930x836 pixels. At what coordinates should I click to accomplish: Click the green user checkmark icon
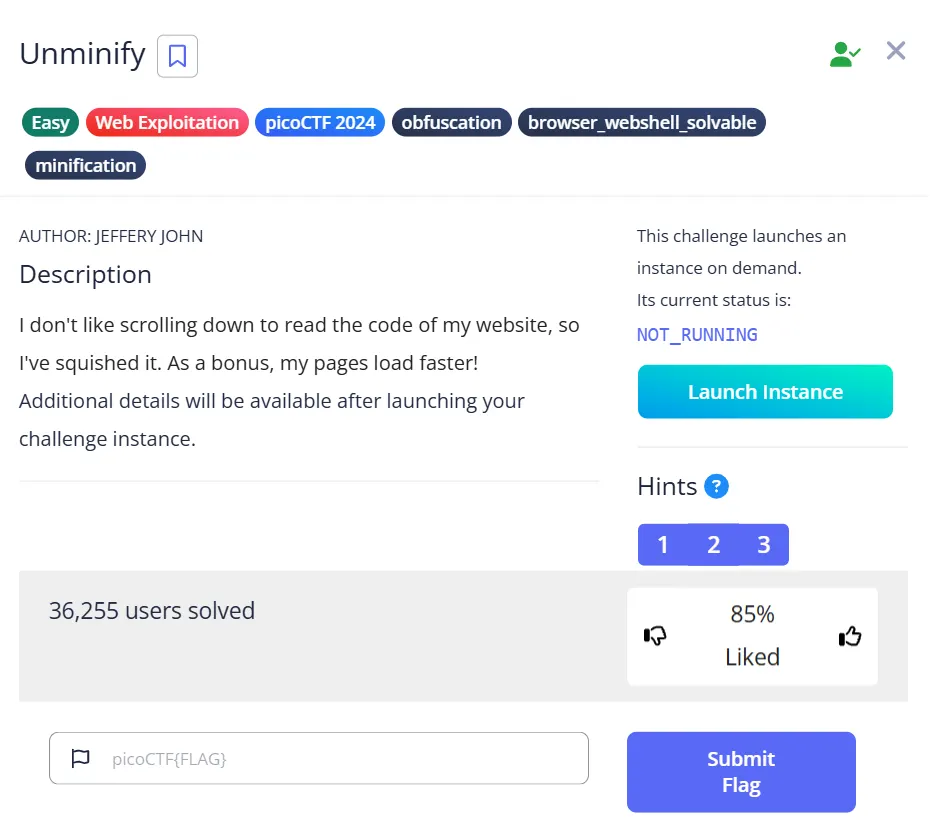coord(845,52)
